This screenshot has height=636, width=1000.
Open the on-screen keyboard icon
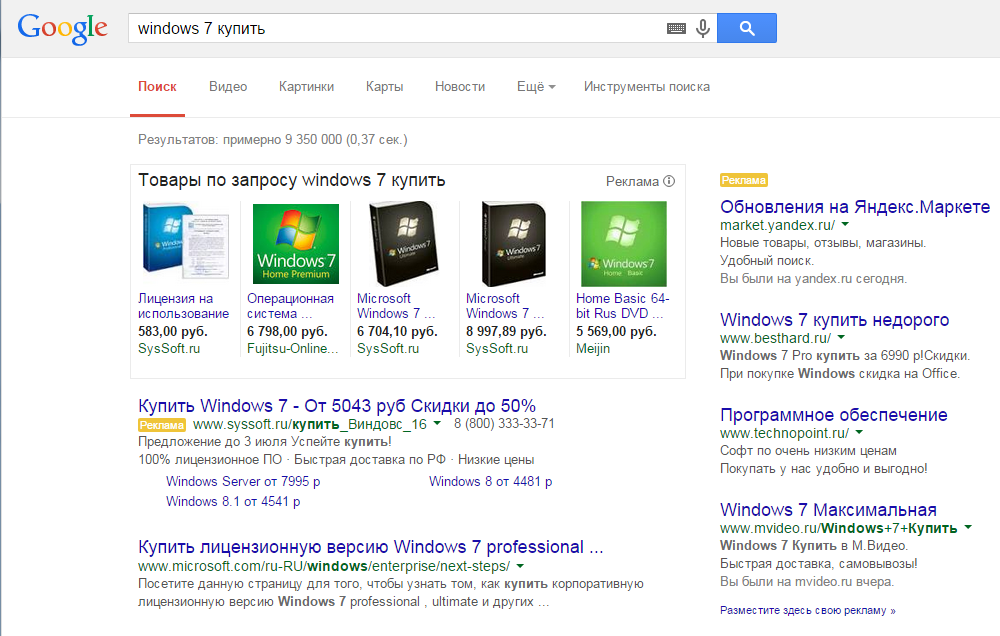click(x=676, y=28)
